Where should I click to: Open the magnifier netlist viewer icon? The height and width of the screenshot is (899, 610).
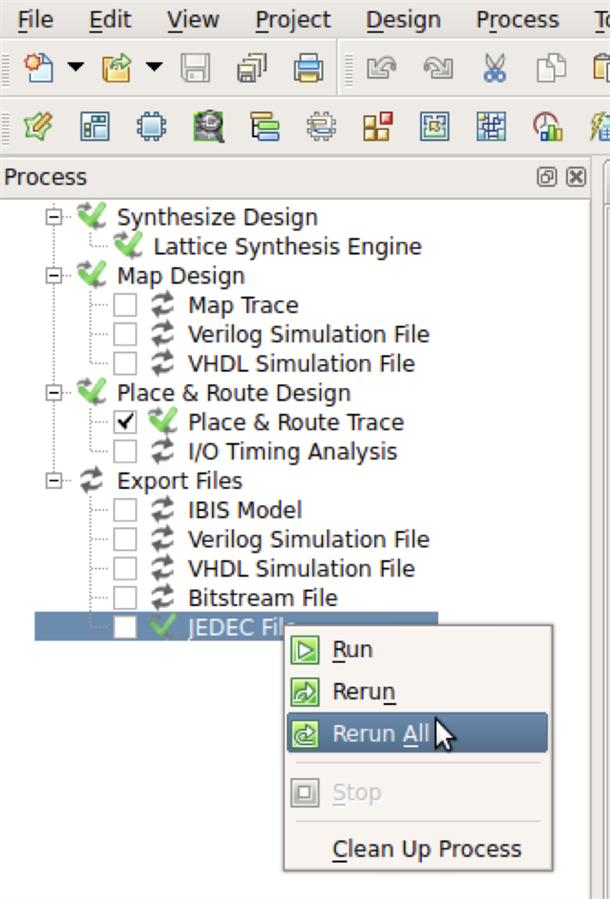(x=208, y=126)
